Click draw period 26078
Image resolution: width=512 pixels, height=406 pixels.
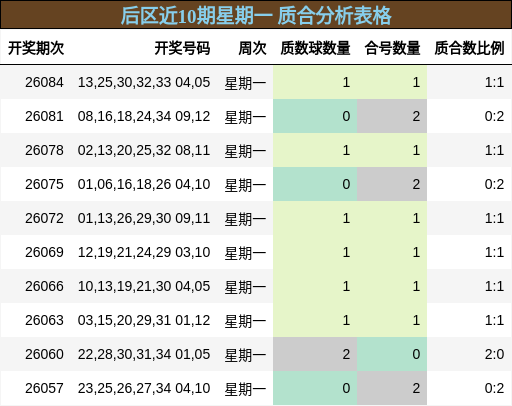click(x=44, y=150)
